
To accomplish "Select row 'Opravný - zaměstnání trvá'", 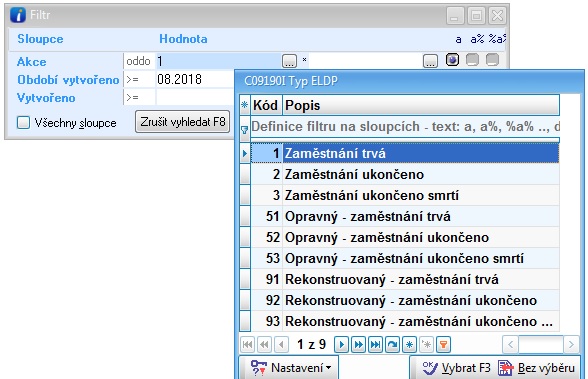I will click(405, 216).
